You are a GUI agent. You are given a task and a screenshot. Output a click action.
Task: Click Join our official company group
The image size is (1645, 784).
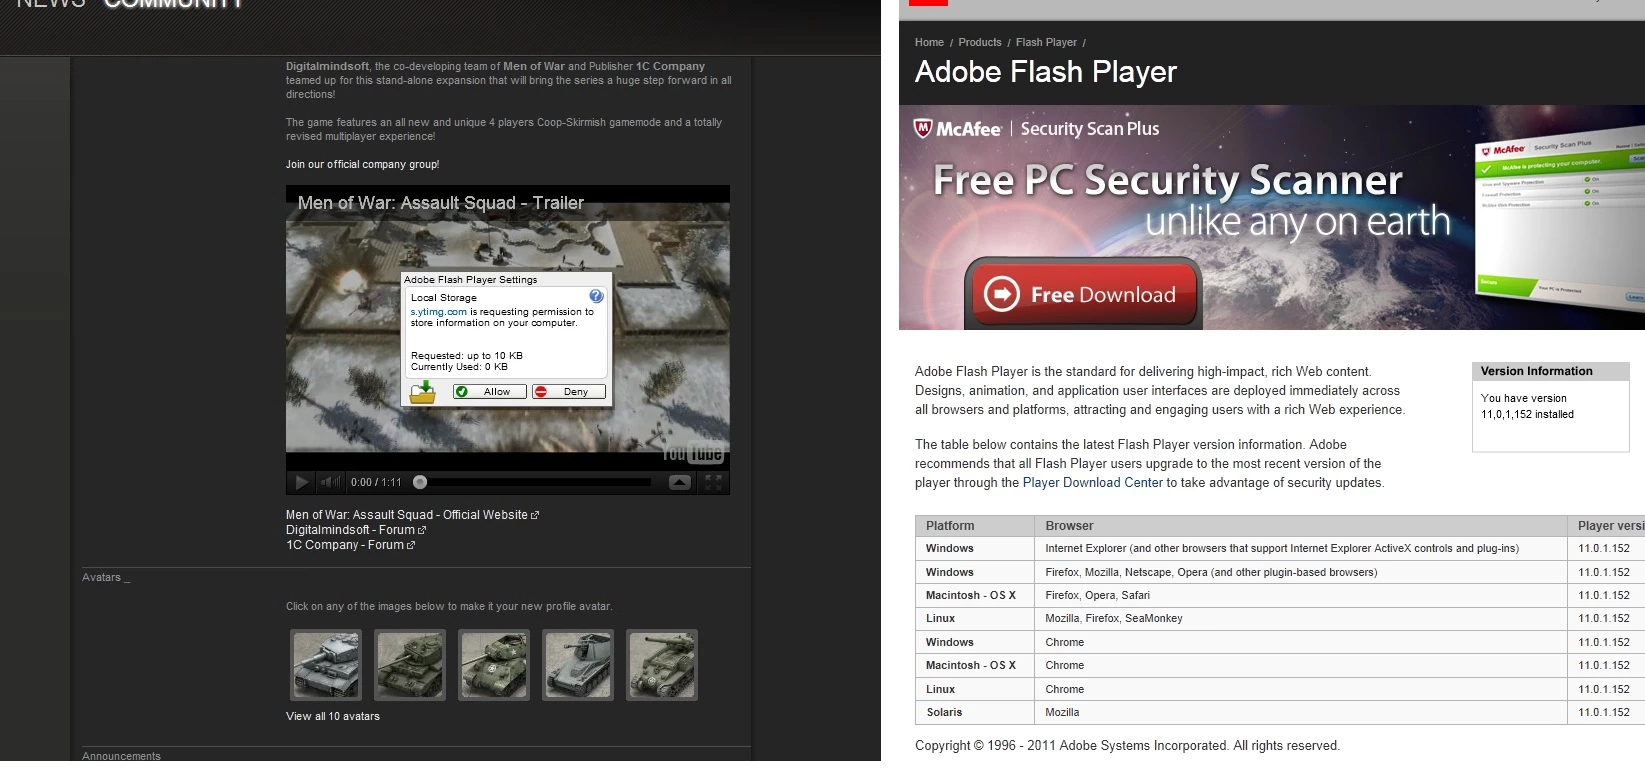coord(362,164)
